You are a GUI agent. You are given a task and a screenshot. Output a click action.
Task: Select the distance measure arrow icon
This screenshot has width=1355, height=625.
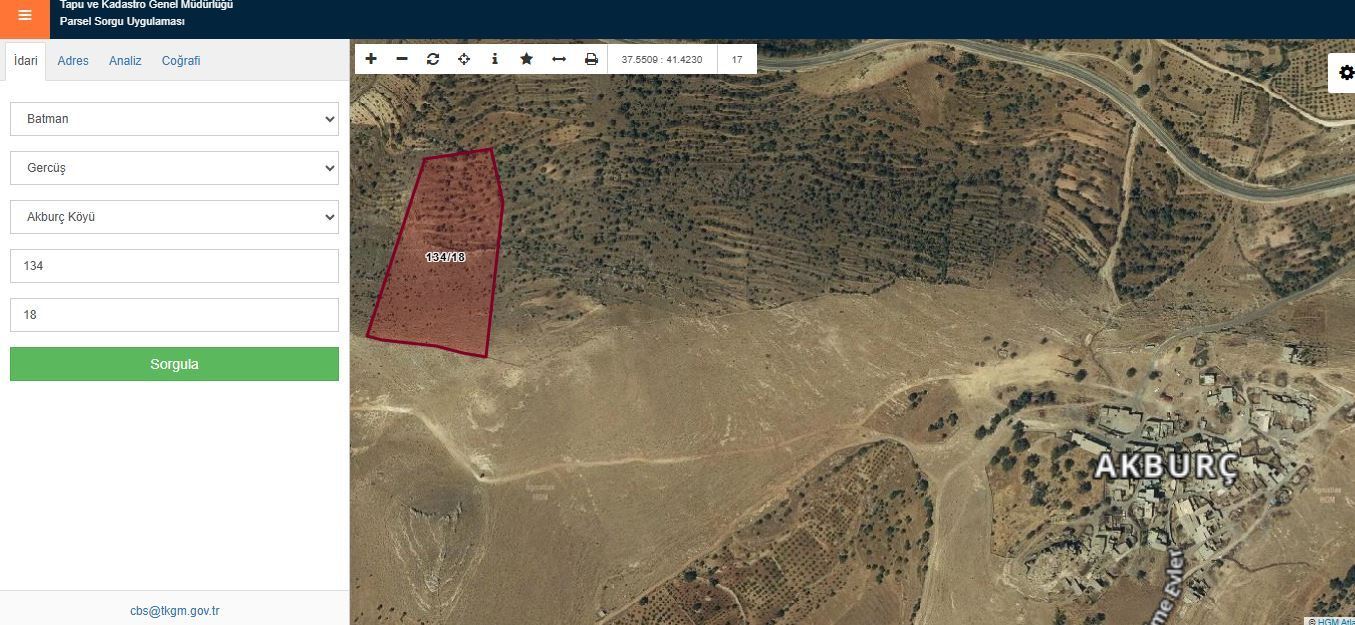[559, 59]
